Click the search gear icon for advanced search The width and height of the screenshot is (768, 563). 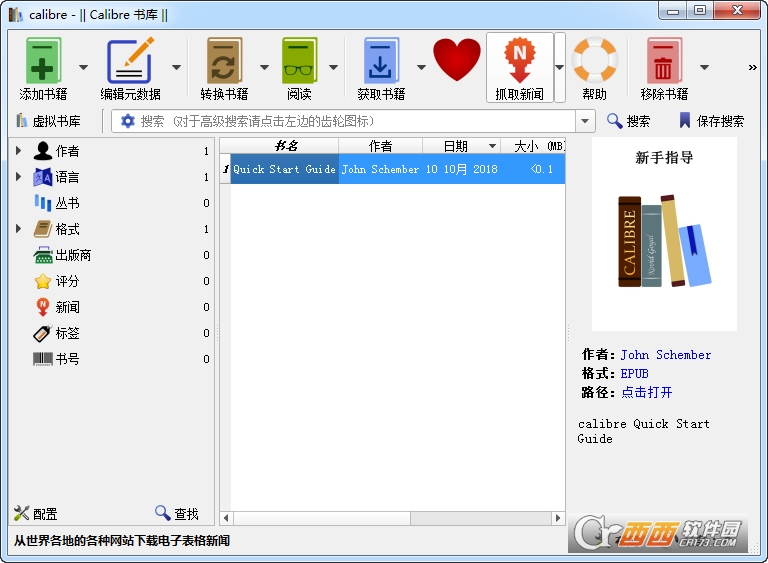pos(127,121)
